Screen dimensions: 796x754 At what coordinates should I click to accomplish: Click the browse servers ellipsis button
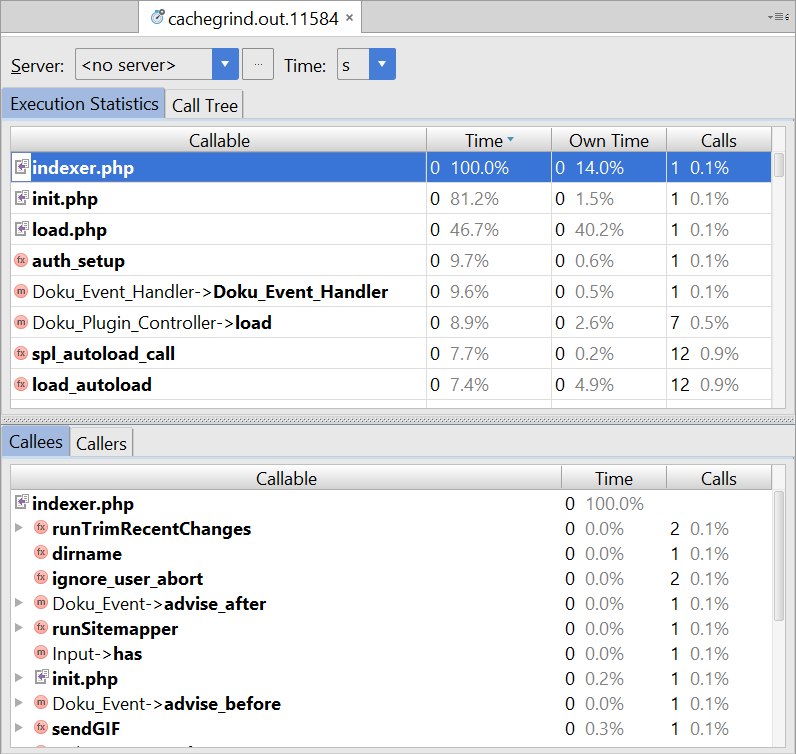(258, 64)
